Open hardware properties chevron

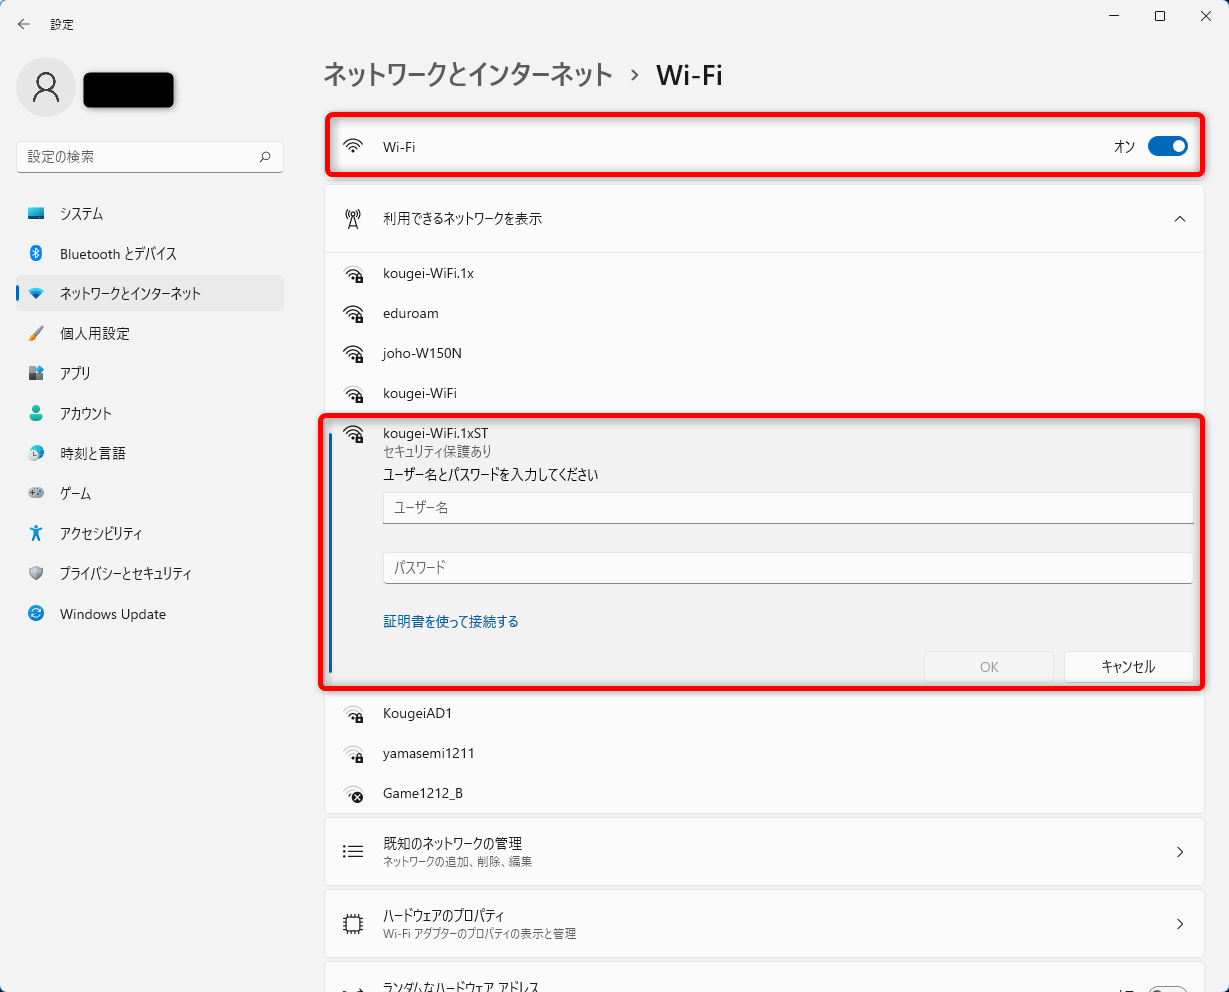(x=1180, y=924)
